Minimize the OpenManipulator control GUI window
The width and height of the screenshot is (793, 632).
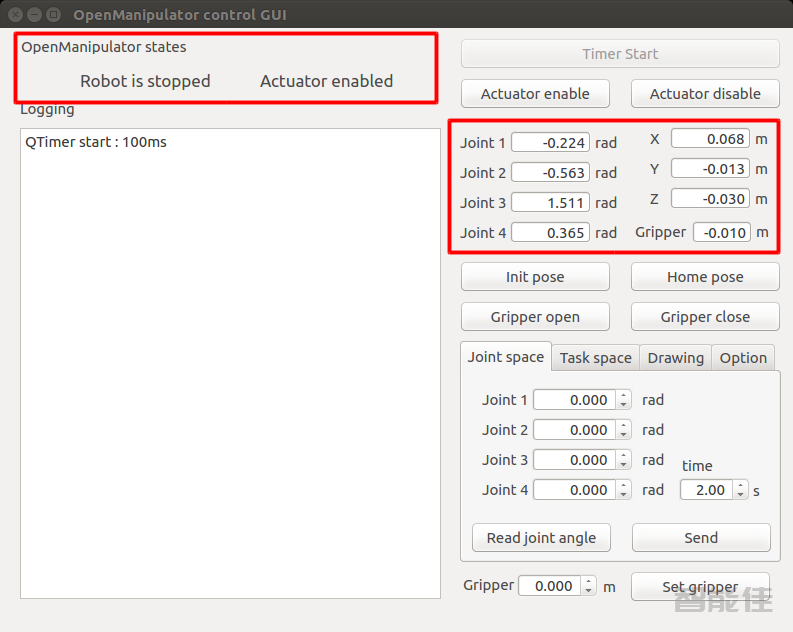[34, 15]
